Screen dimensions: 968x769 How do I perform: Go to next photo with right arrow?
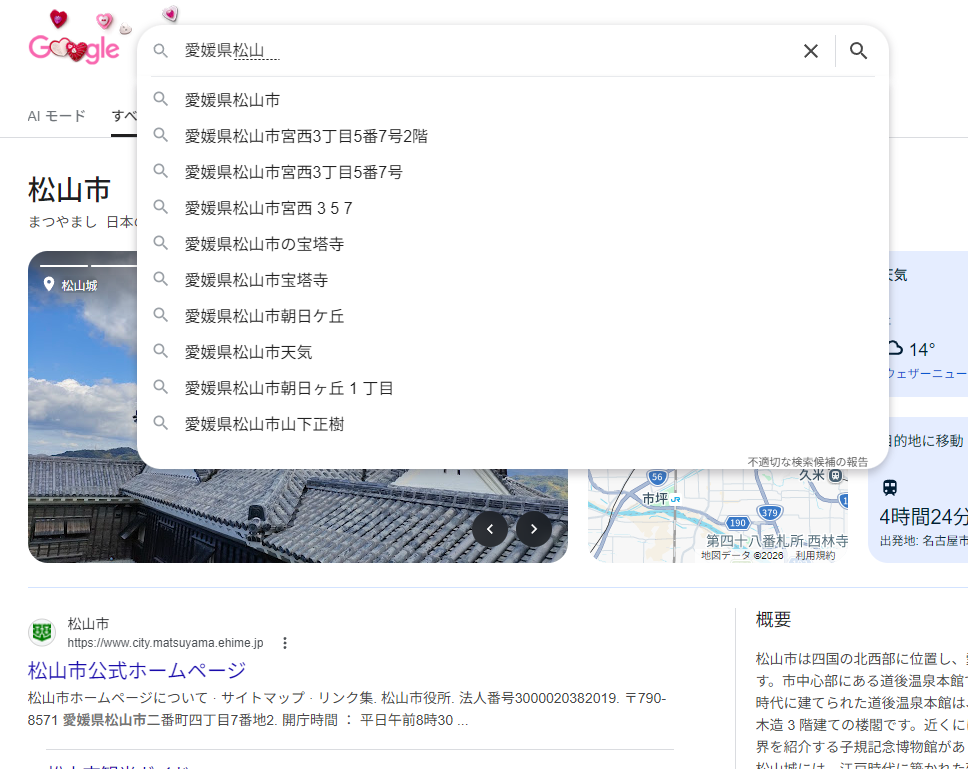pyautogui.click(x=534, y=529)
